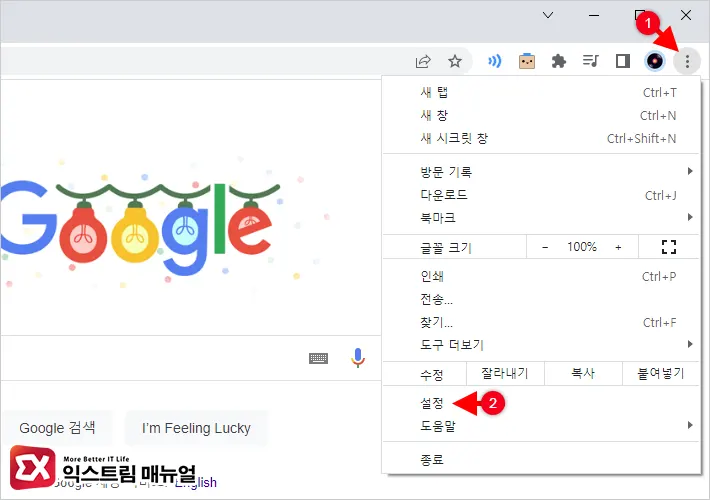Click the Google 검색 button

(57, 428)
